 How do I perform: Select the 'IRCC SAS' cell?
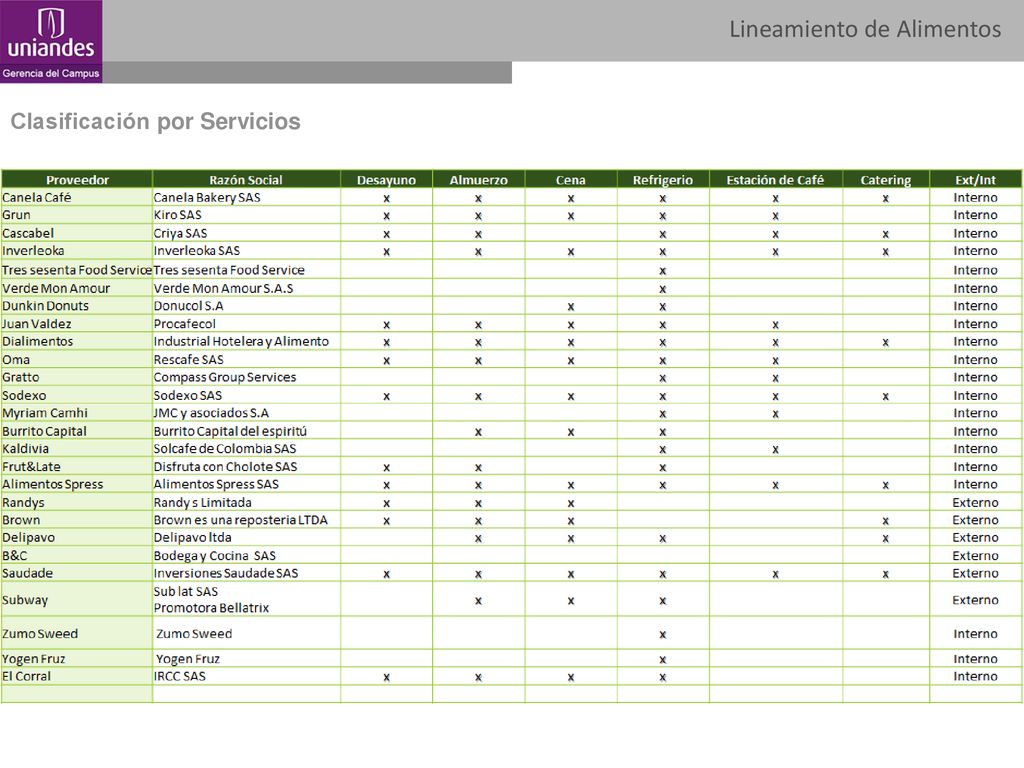pyautogui.click(x=246, y=677)
